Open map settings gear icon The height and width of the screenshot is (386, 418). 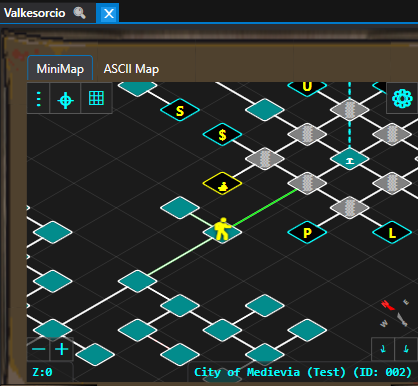(402, 98)
